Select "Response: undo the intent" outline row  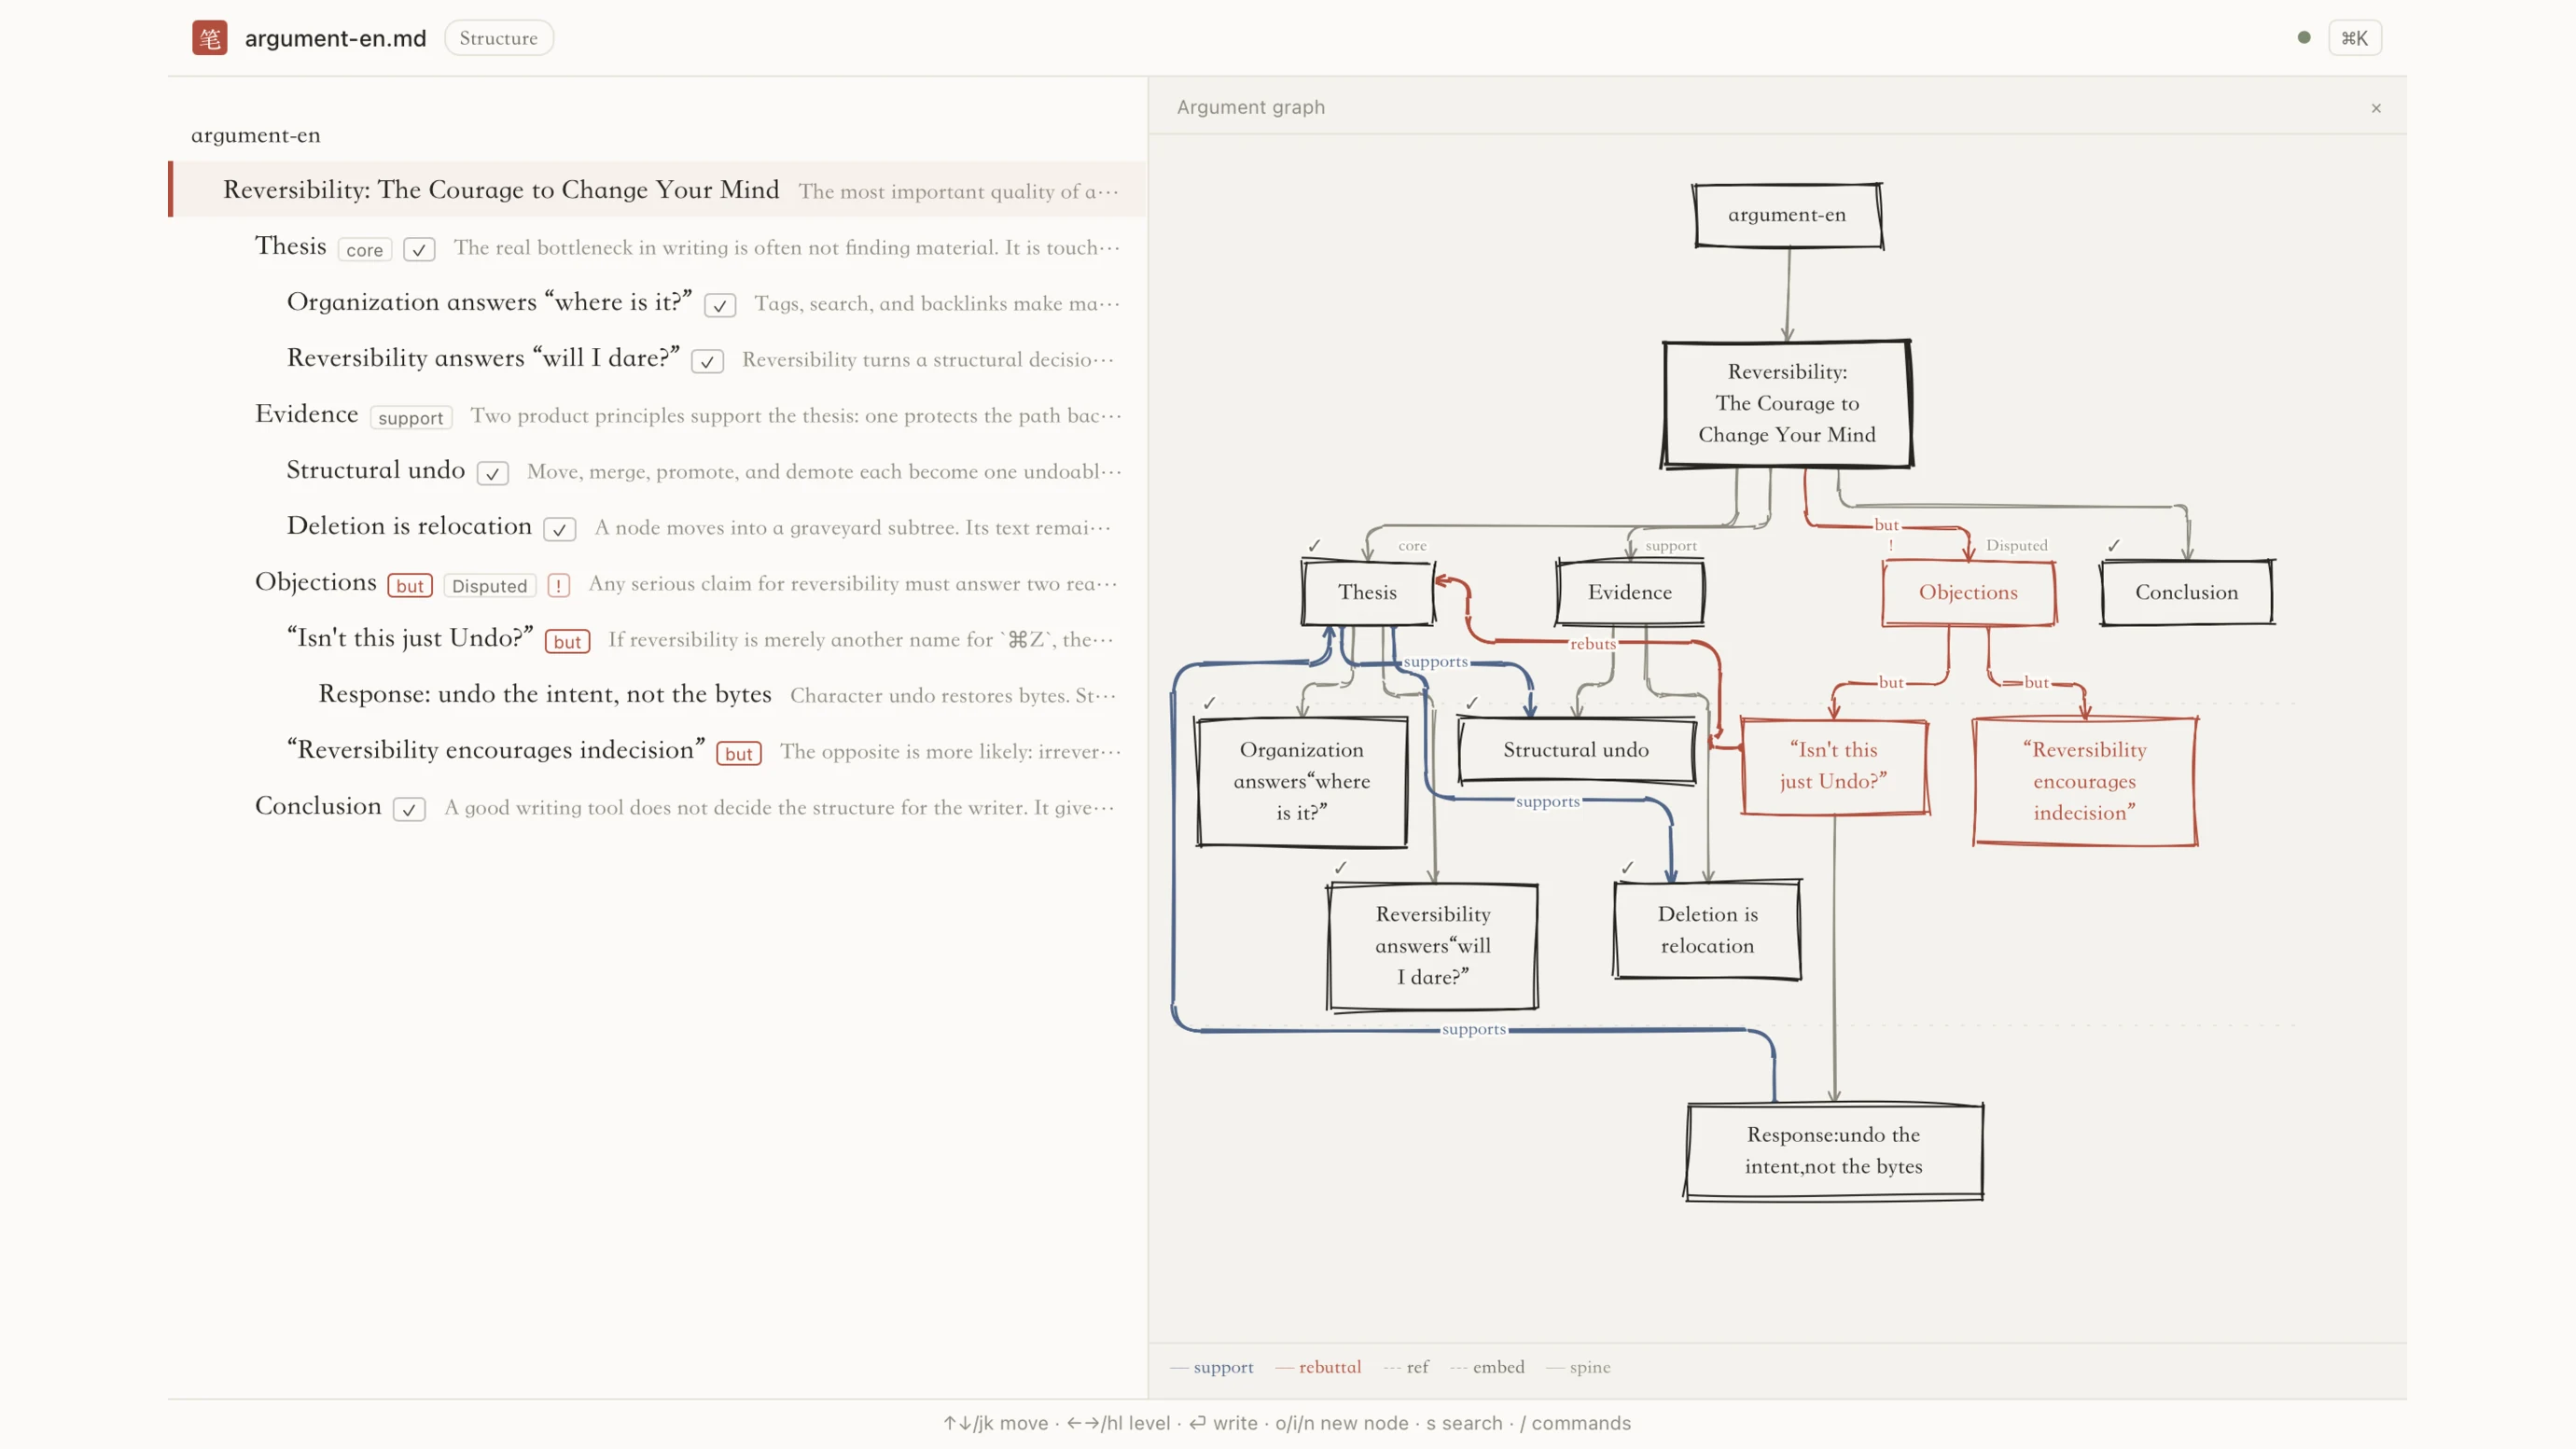pos(658,694)
